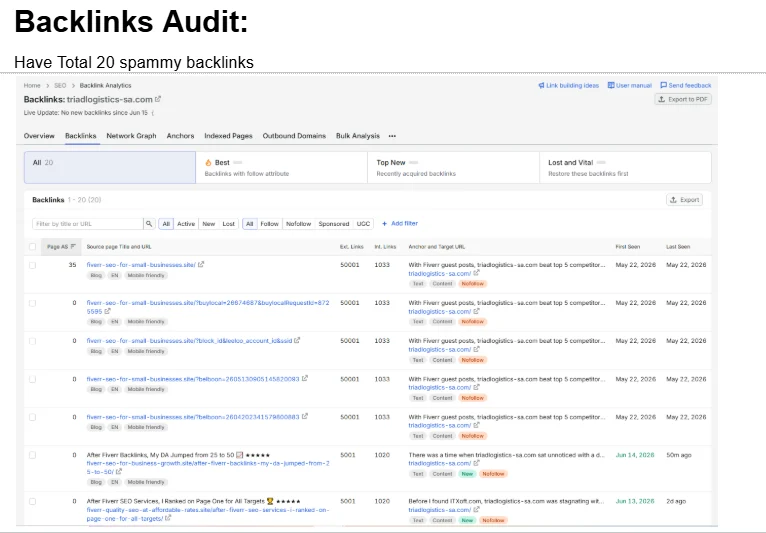This screenshot has height=533, width=766.
Task: Tick checkbox for the belboon=260420 row
Action: [x=33, y=418]
